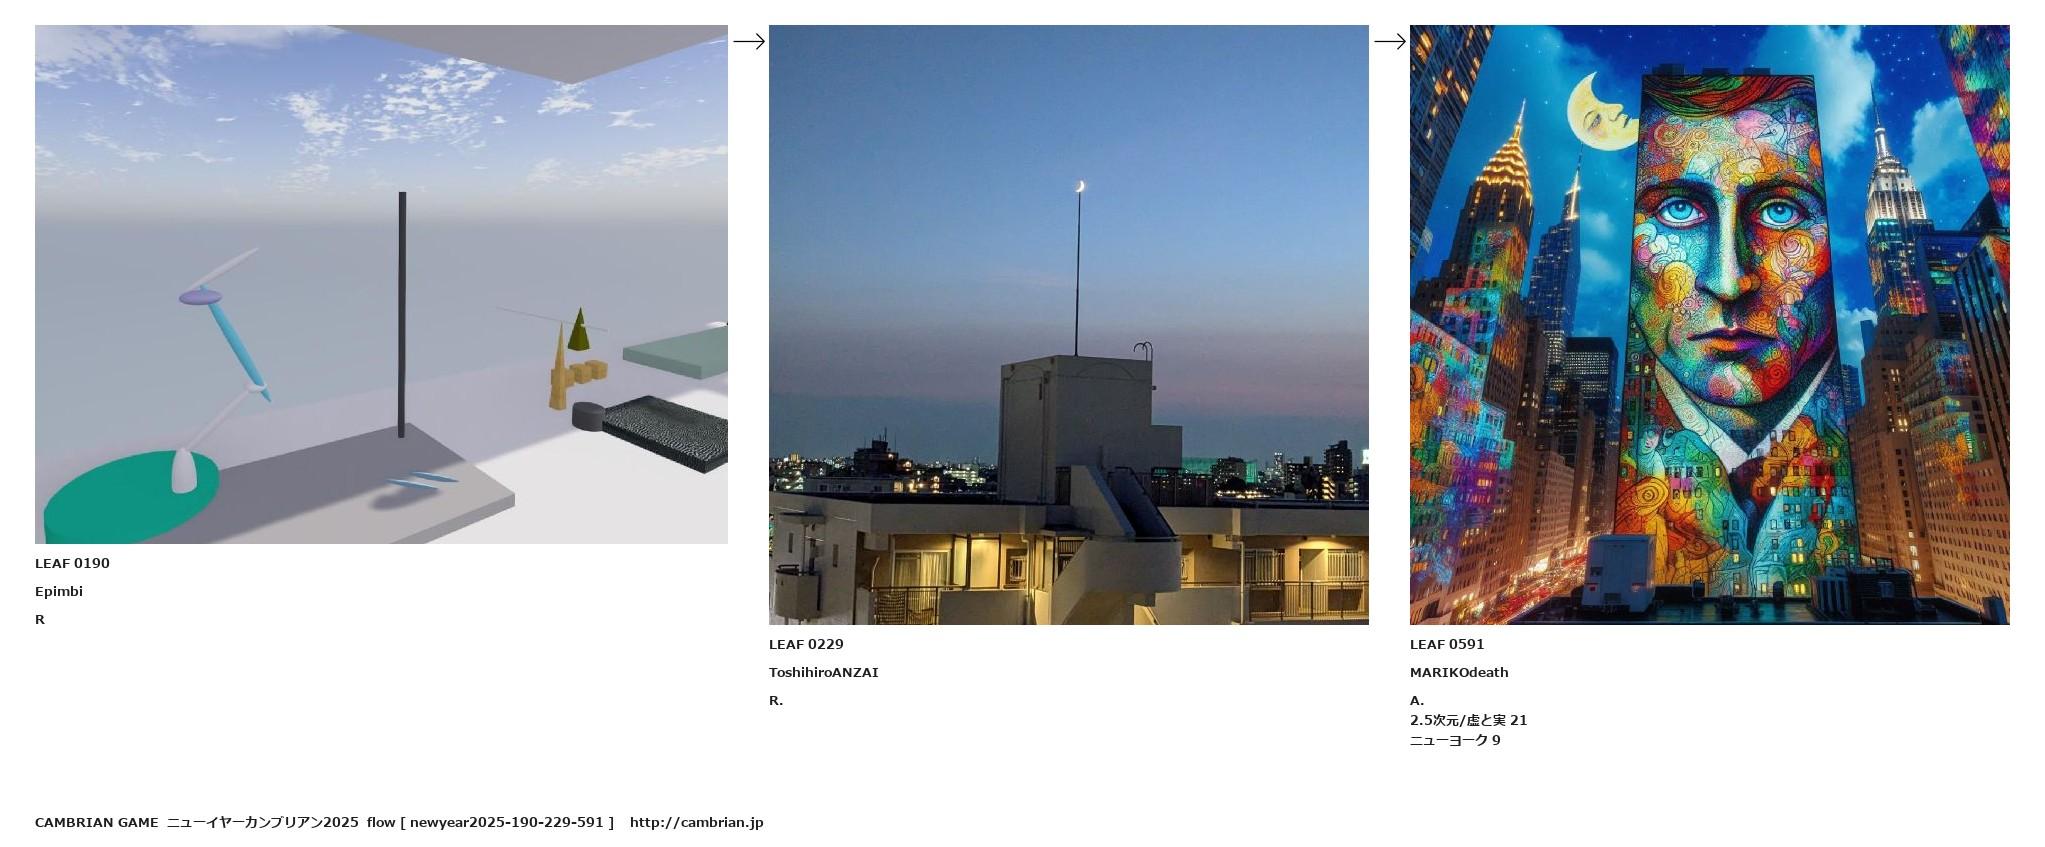Click the ニューヨーク 9 caption line
Screen dimensions: 2045x847
1455,740
